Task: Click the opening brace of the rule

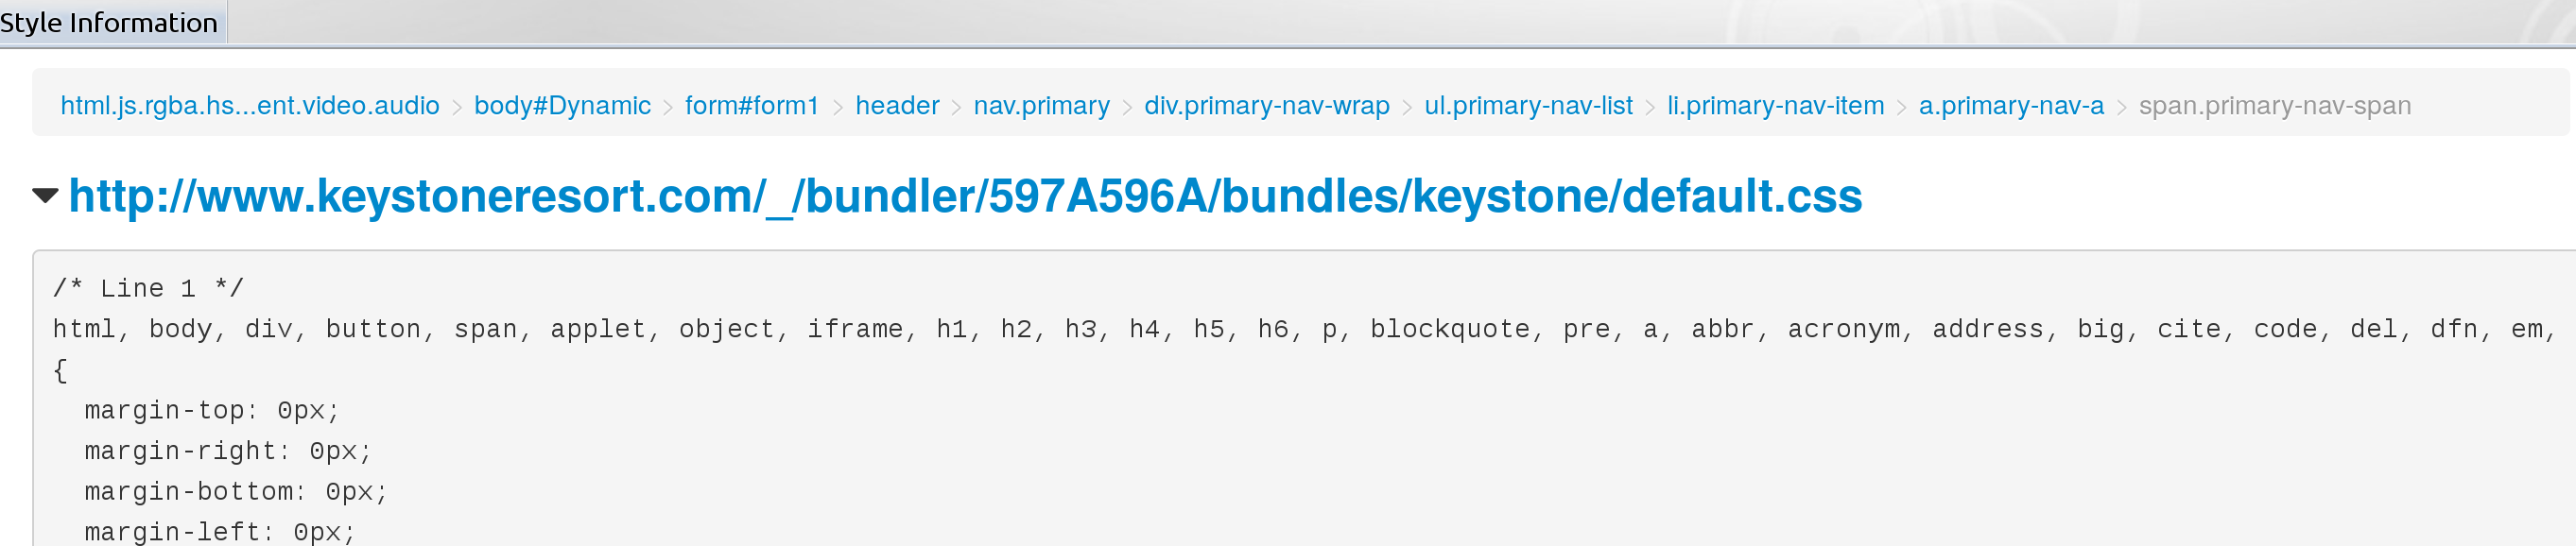Action: tap(60, 371)
